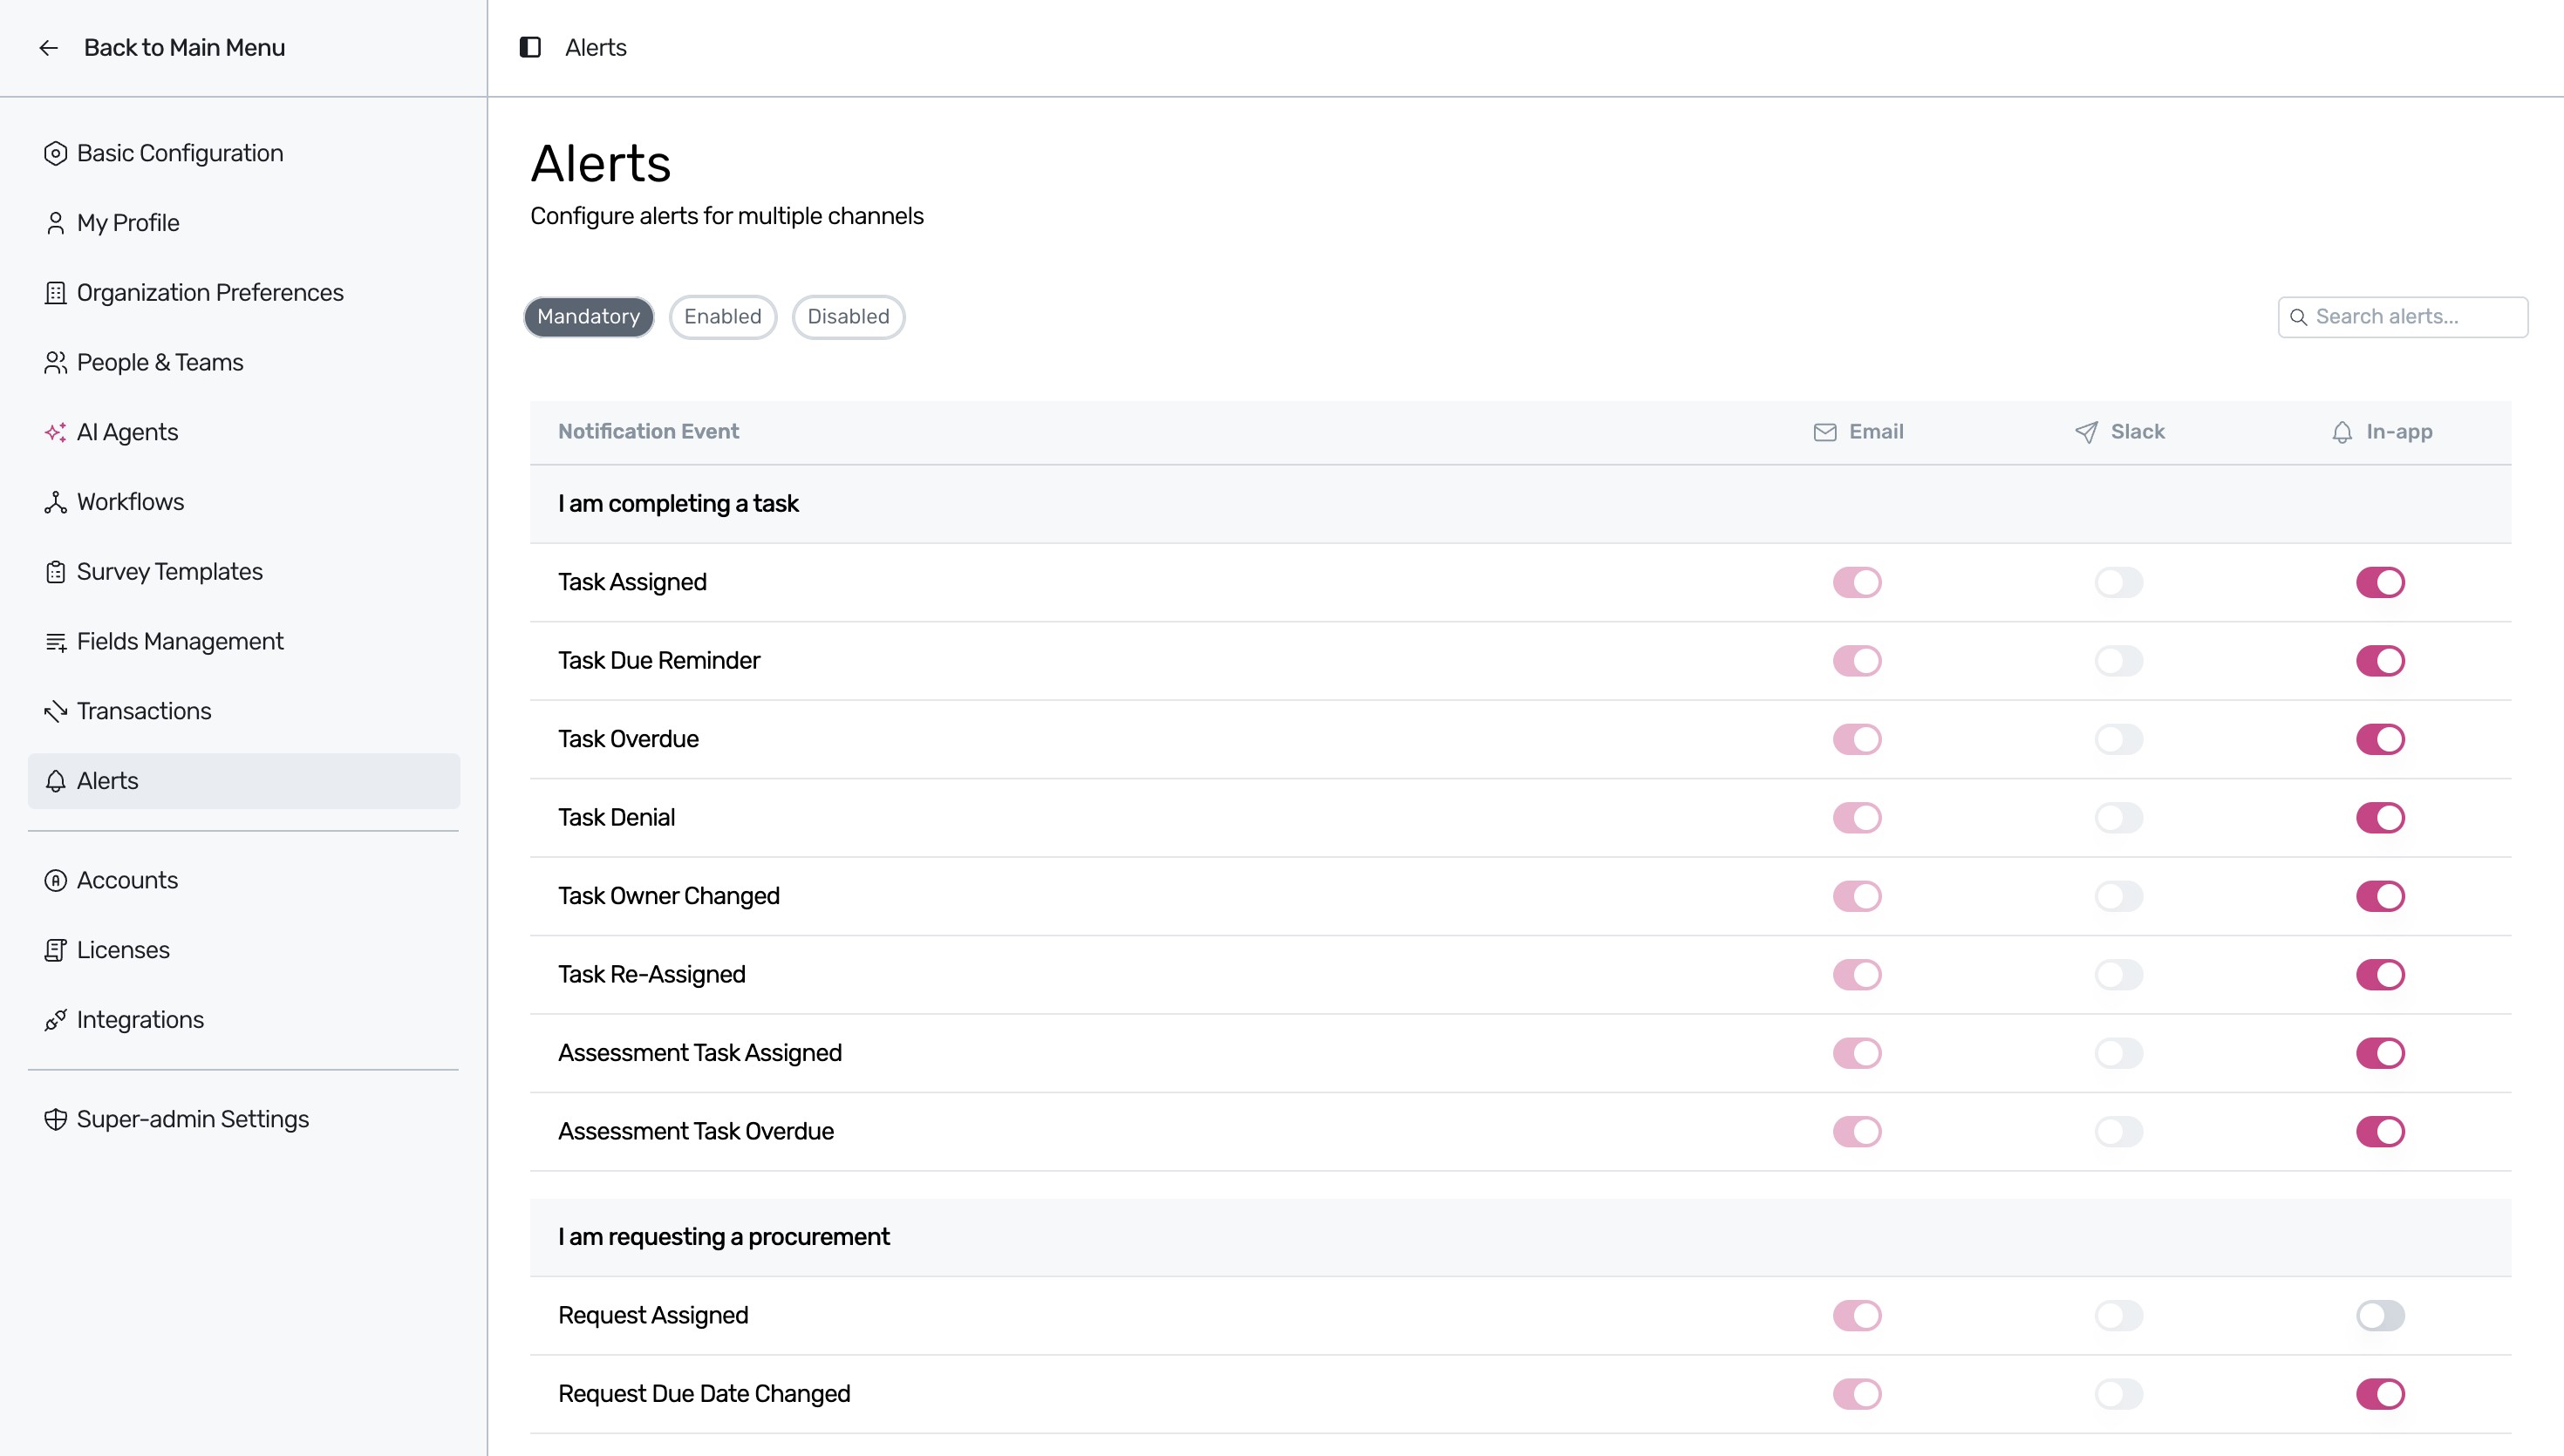Click the Alerts breadcrumb title

coord(596,48)
